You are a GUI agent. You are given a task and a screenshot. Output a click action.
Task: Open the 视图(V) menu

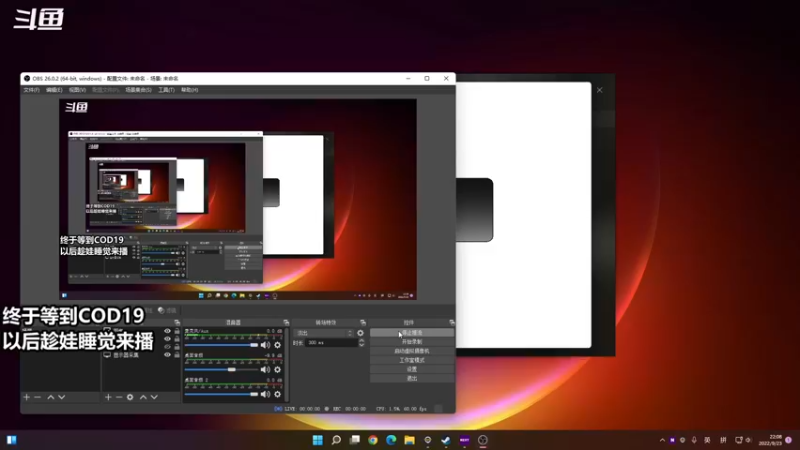point(78,90)
